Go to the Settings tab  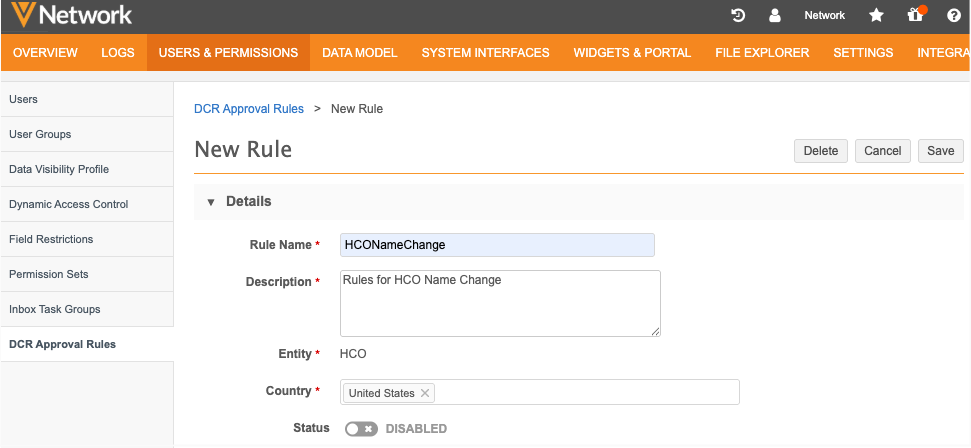863,53
